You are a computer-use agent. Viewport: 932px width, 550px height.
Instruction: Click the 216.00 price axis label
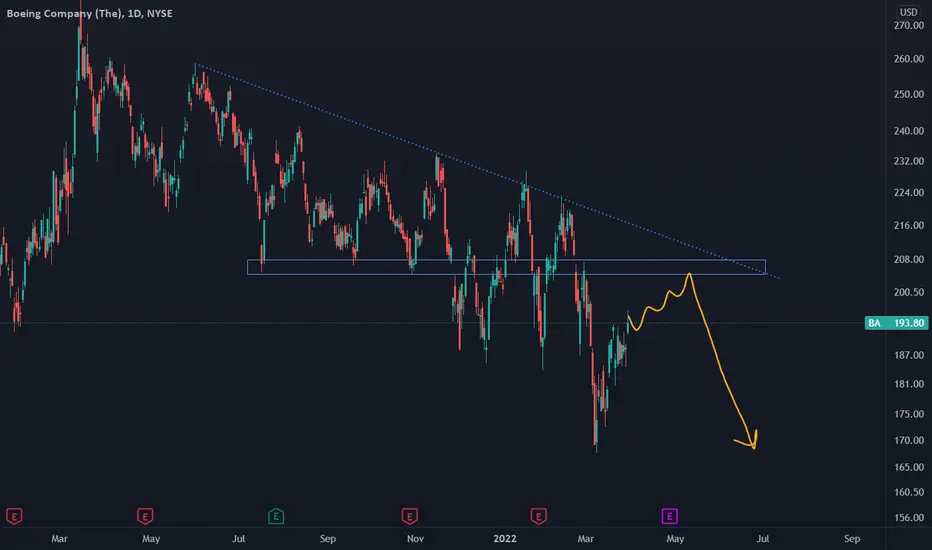coord(909,225)
